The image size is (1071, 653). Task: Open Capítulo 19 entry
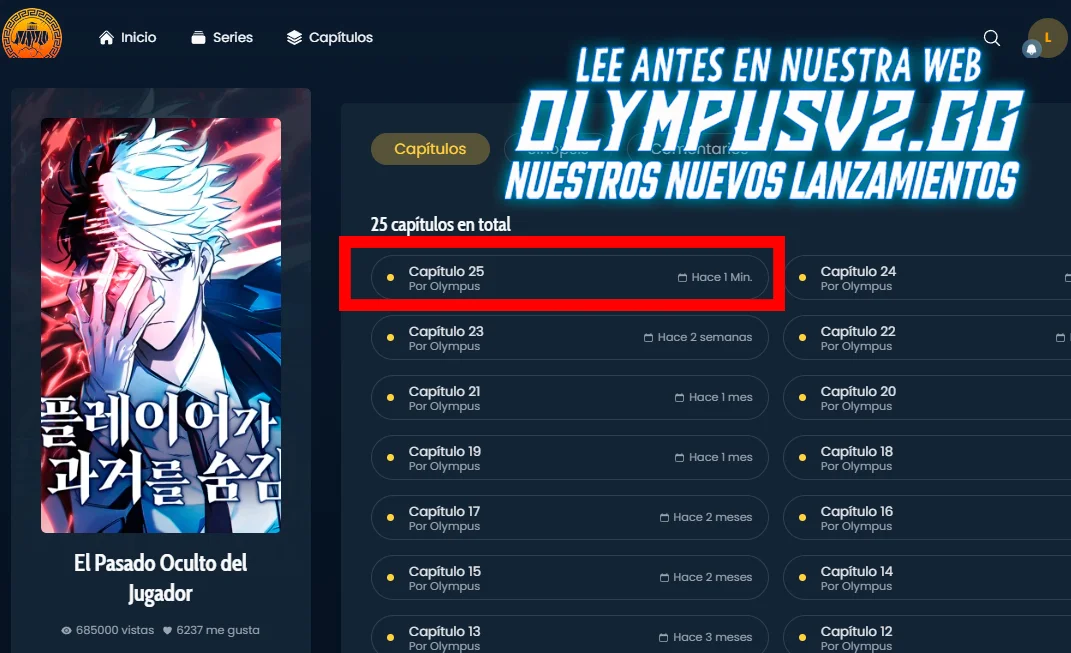[570, 458]
